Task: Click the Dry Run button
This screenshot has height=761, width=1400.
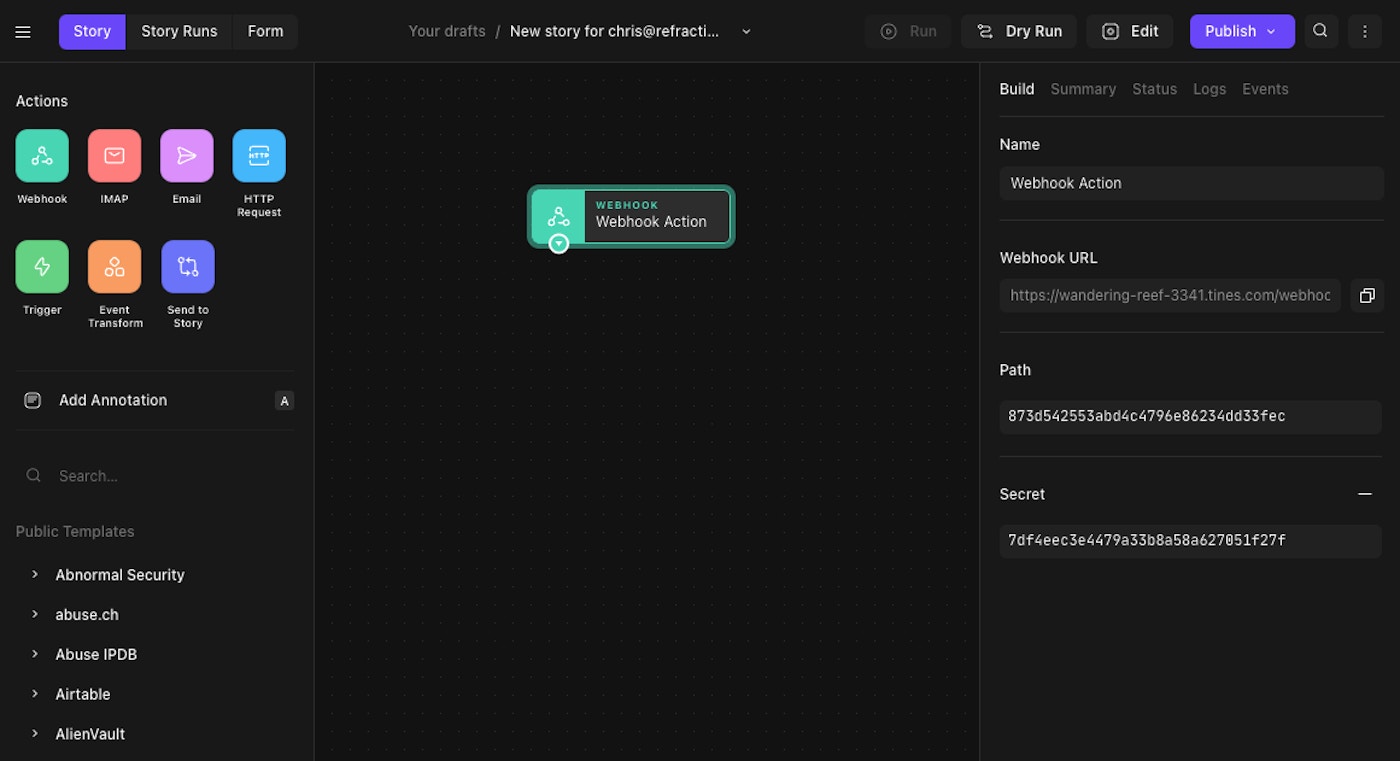Action: 1019,31
